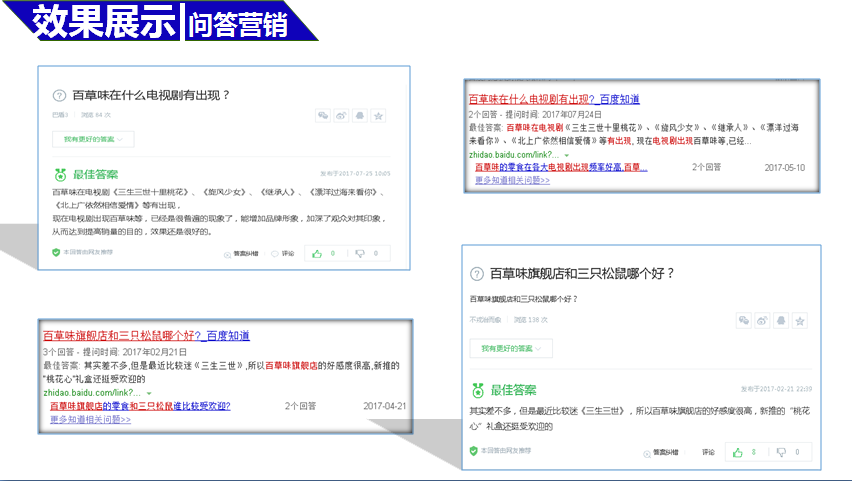Open sub-result 百草味旗舰店的零食和三只松鼠谁比较受欢迎

140,406
